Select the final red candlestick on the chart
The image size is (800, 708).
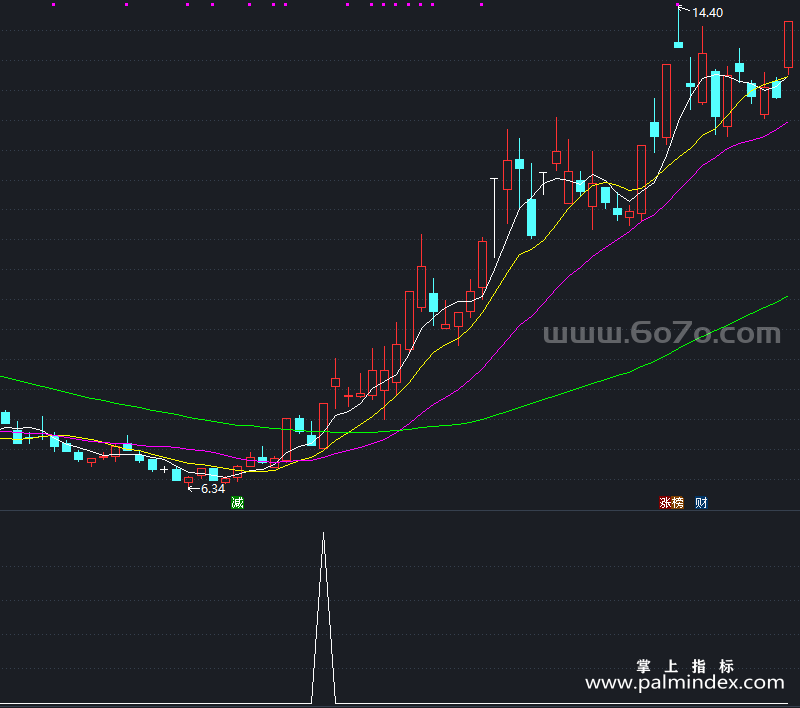788,45
